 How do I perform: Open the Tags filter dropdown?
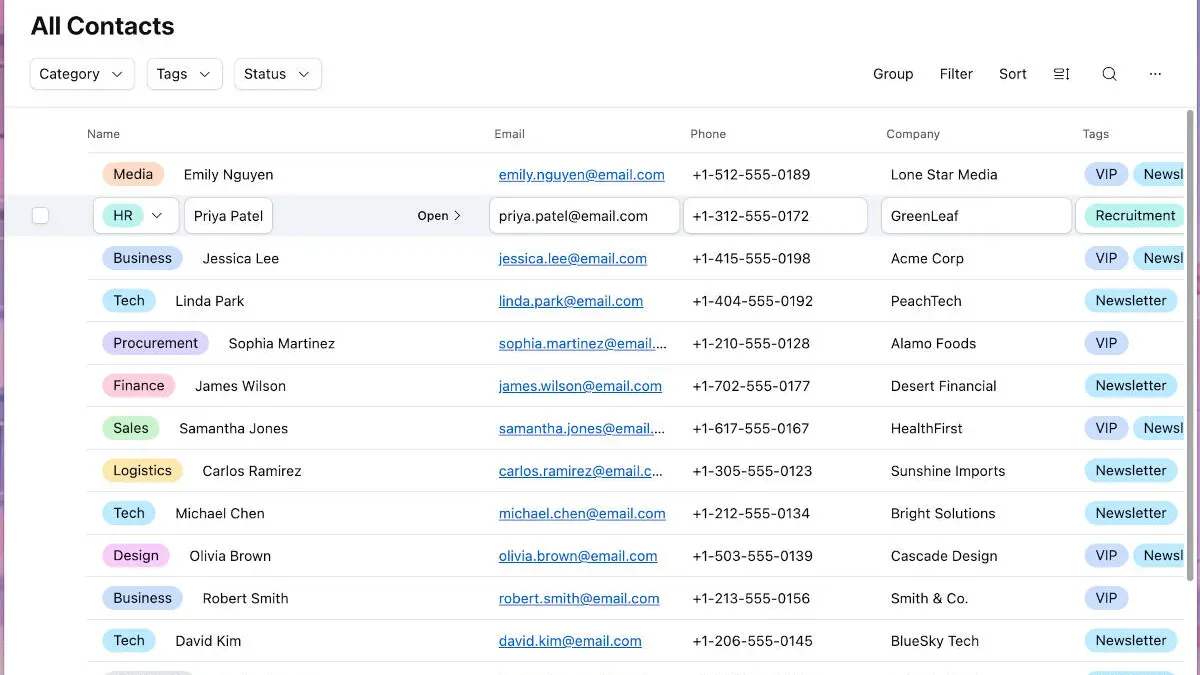[184, 73]
